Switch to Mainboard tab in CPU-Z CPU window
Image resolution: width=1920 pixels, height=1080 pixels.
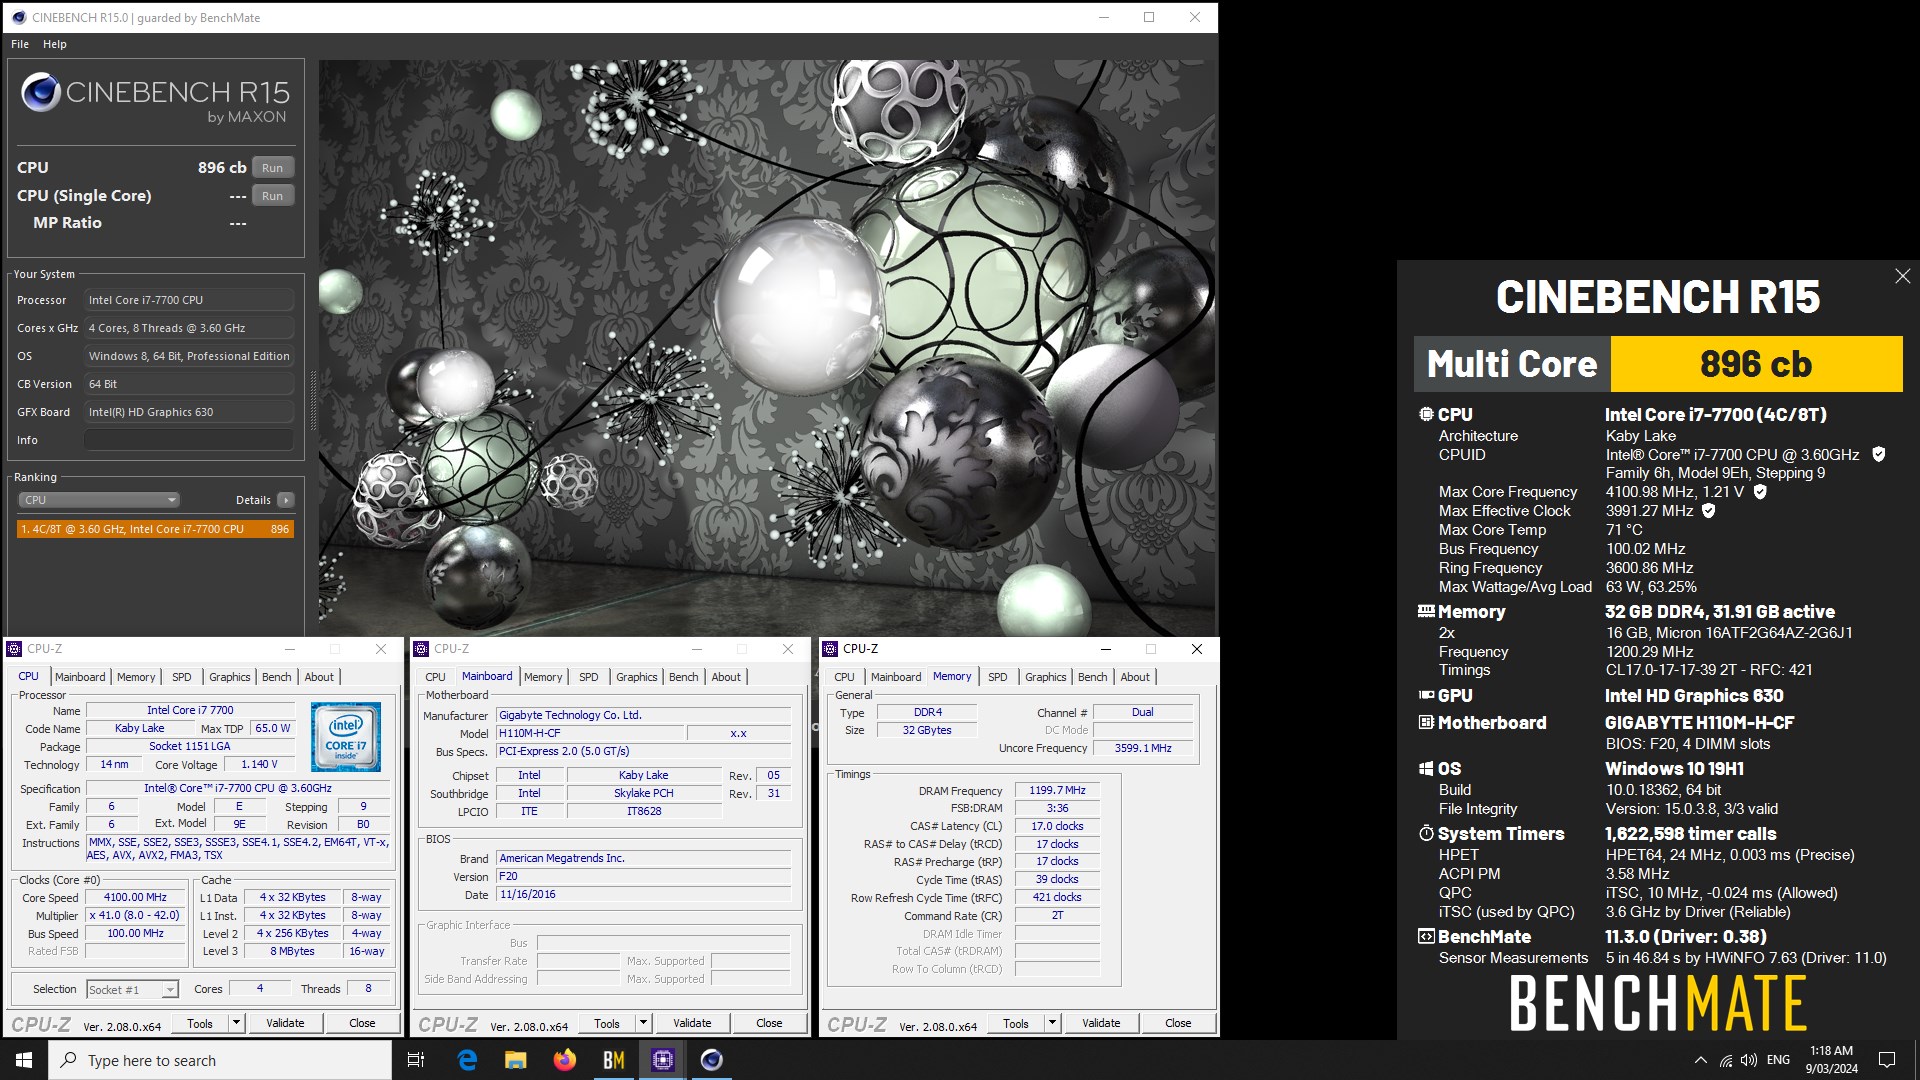click(80, 677)
